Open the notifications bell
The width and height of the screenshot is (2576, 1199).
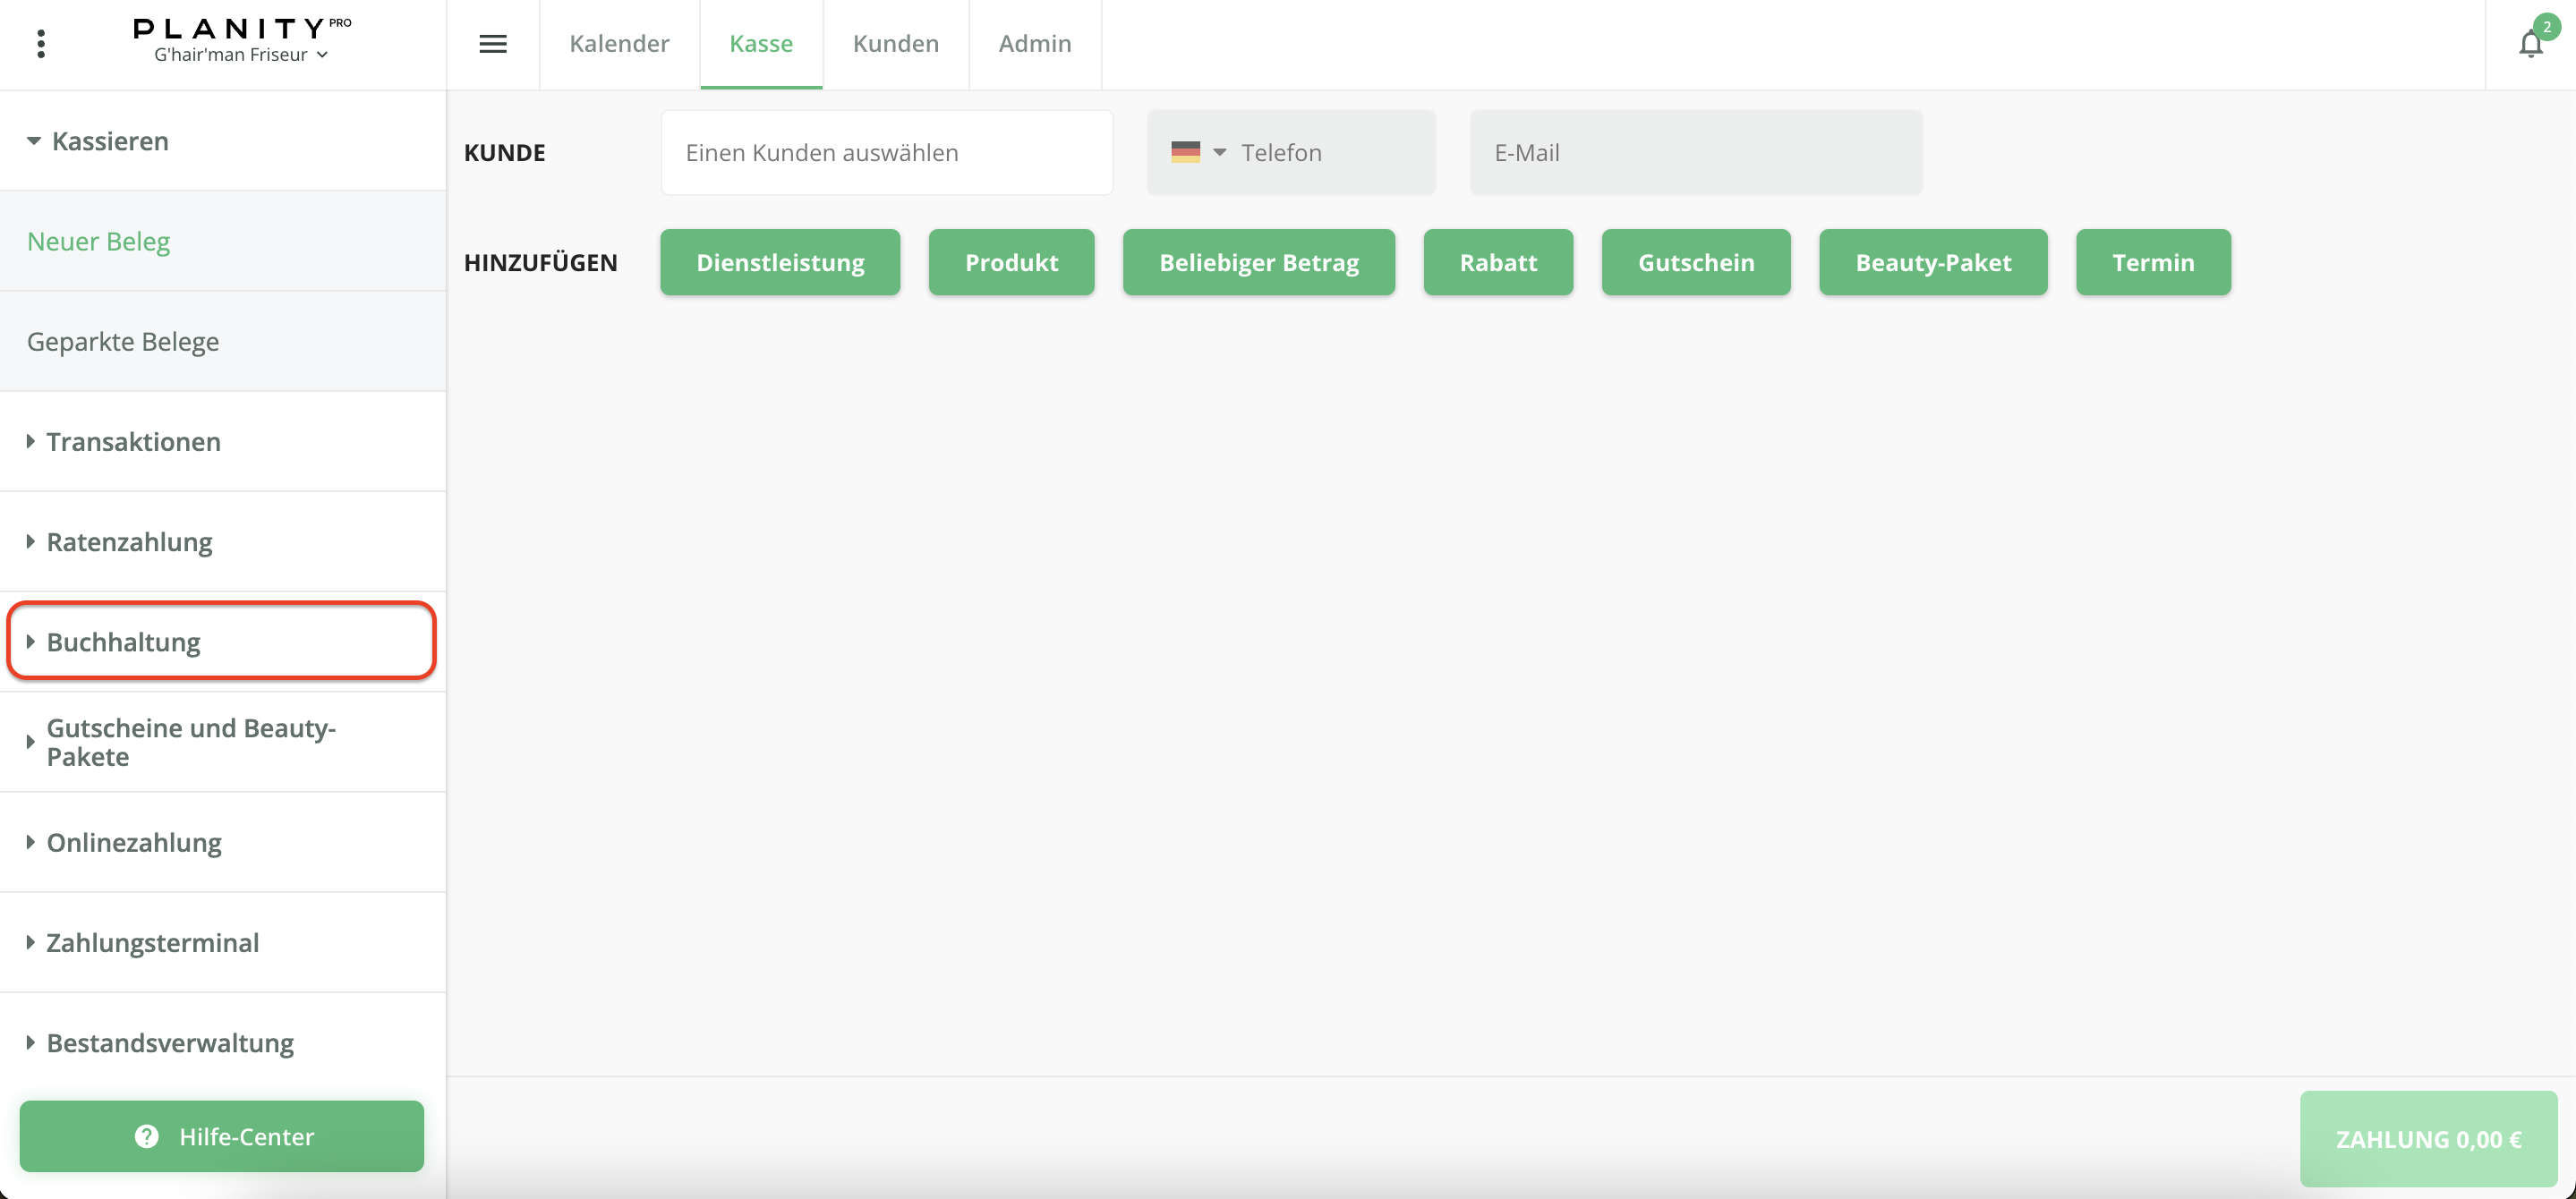(x=2530, y=44)
